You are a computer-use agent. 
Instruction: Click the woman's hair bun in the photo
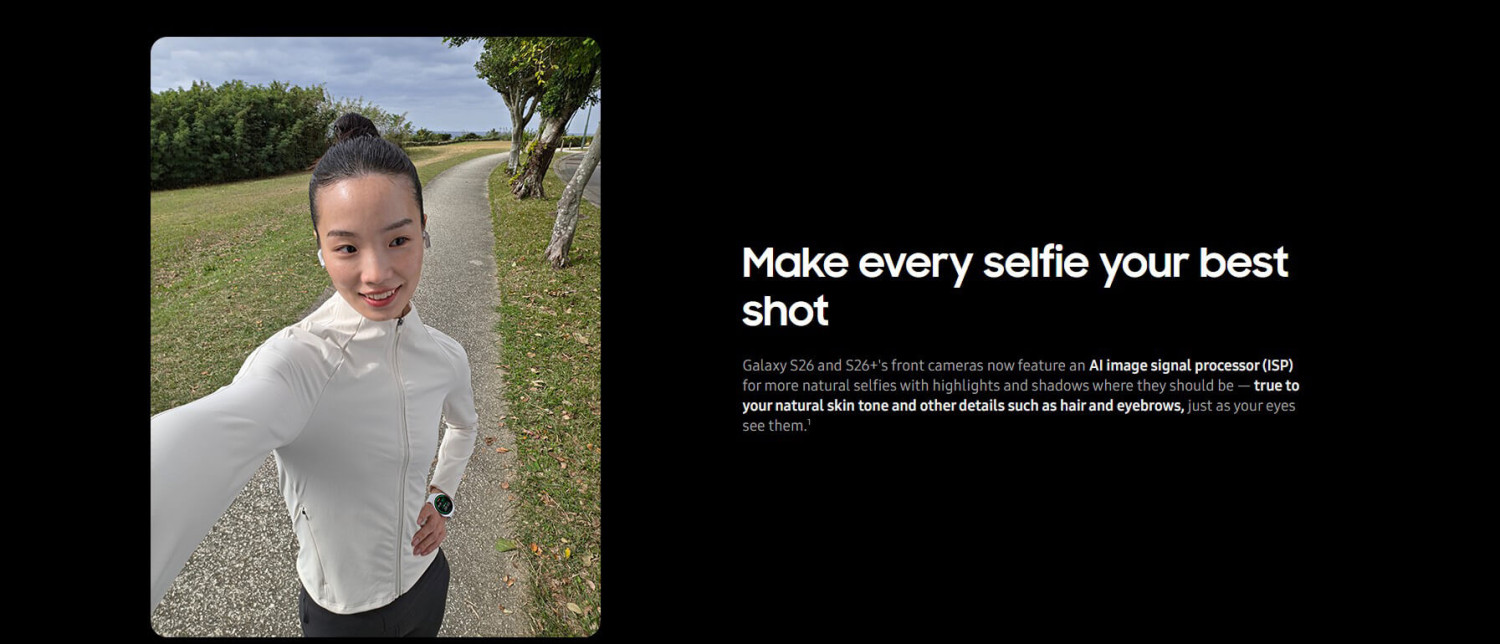tap(355, 127)
